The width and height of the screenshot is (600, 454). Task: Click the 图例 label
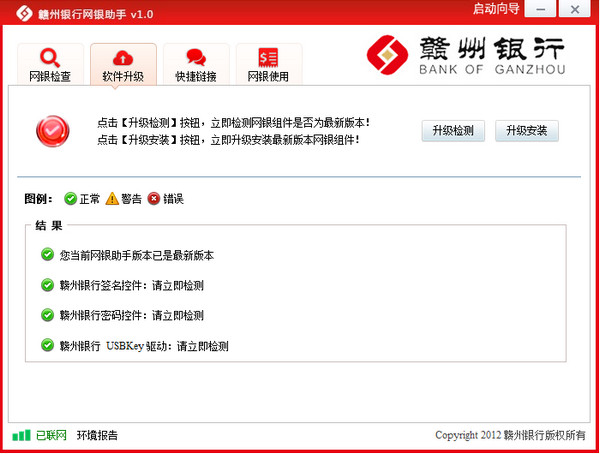(38, 199)
